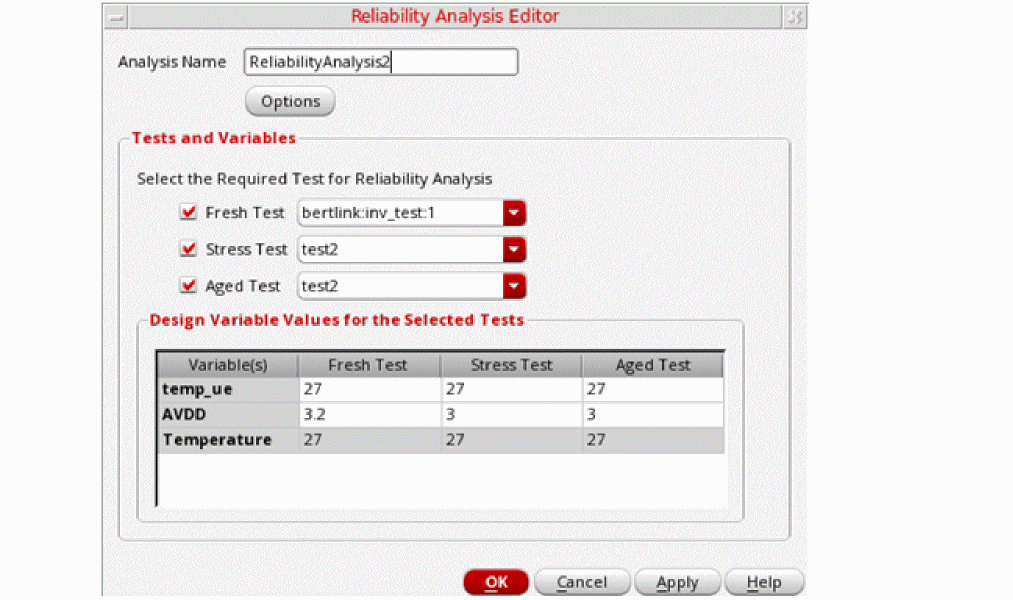
Task: Open the window menu icon in title bar
Action: tap(116, 17)
